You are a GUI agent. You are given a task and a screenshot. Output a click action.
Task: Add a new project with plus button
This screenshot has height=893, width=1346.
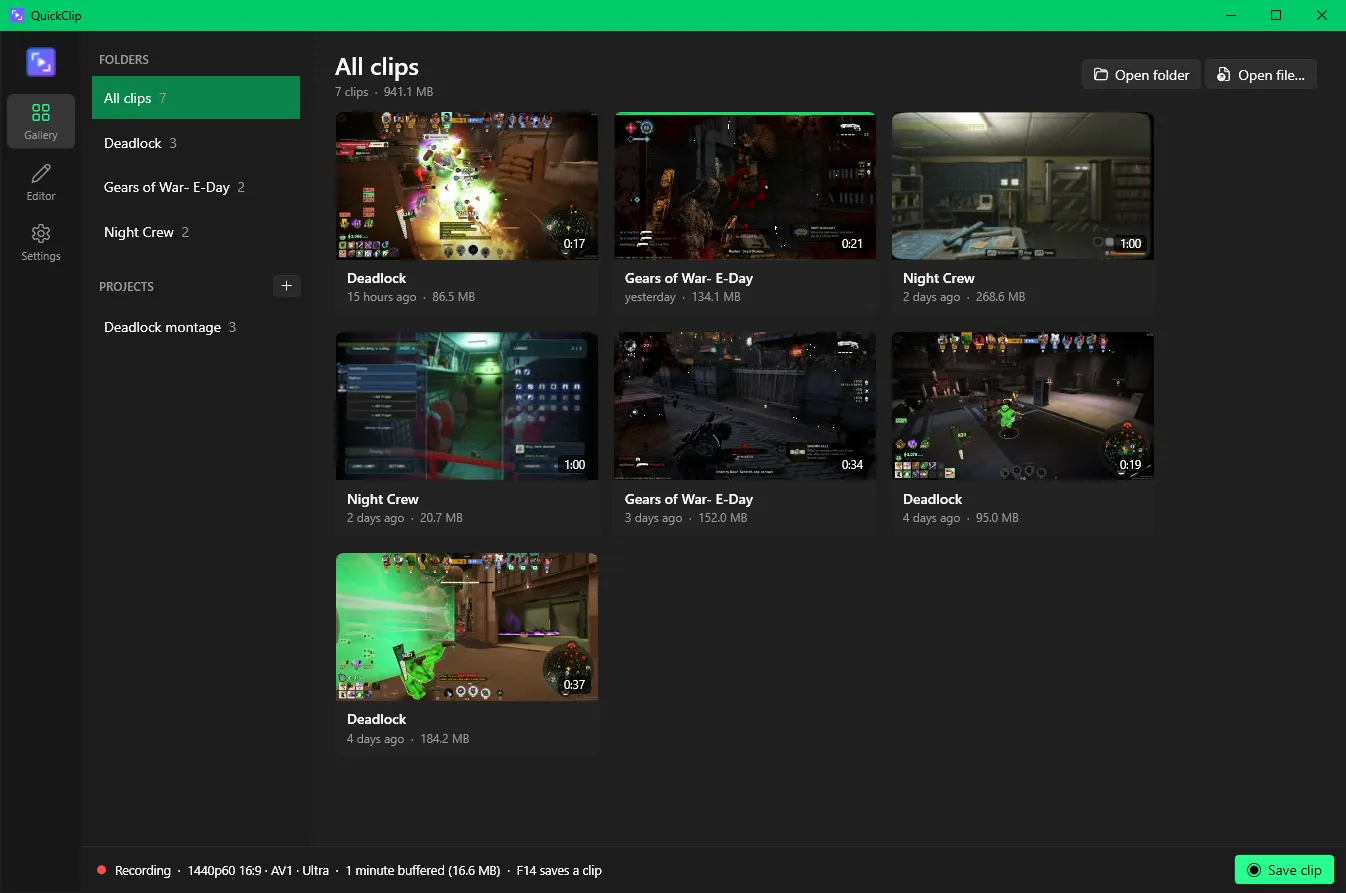click(x=286, y=286)
